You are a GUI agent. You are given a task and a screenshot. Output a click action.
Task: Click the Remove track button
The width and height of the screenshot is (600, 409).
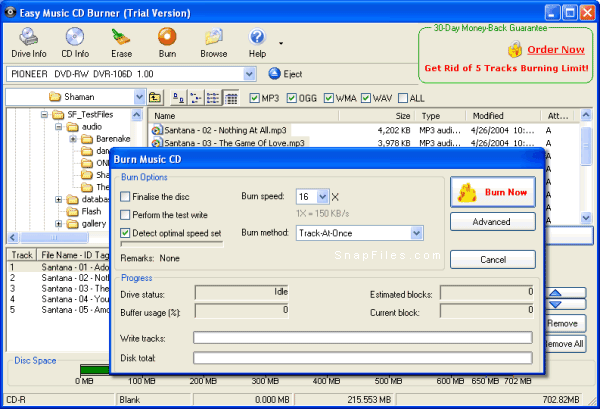click(565, 323)
